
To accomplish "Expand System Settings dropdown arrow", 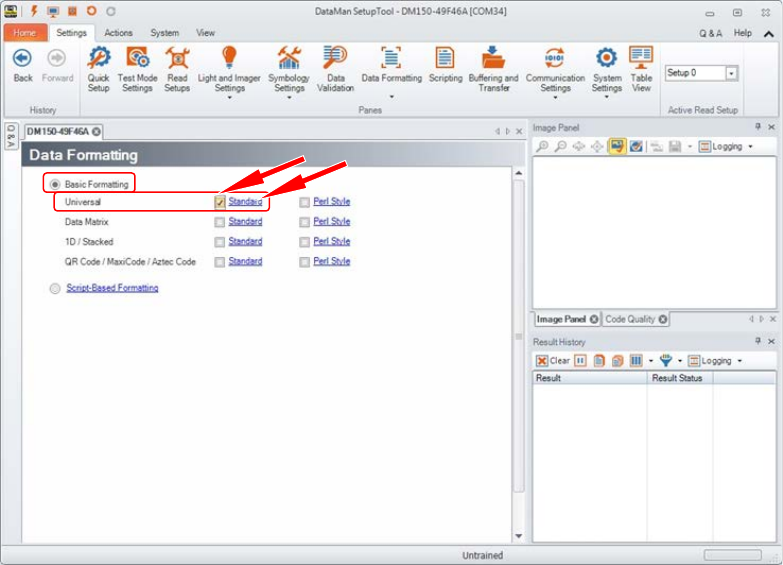I will [606, 98].
